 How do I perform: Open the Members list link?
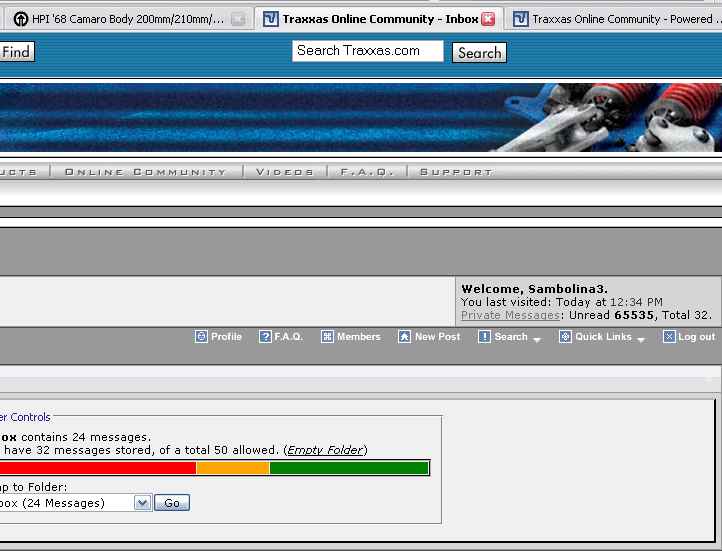(x=359, y=337)
